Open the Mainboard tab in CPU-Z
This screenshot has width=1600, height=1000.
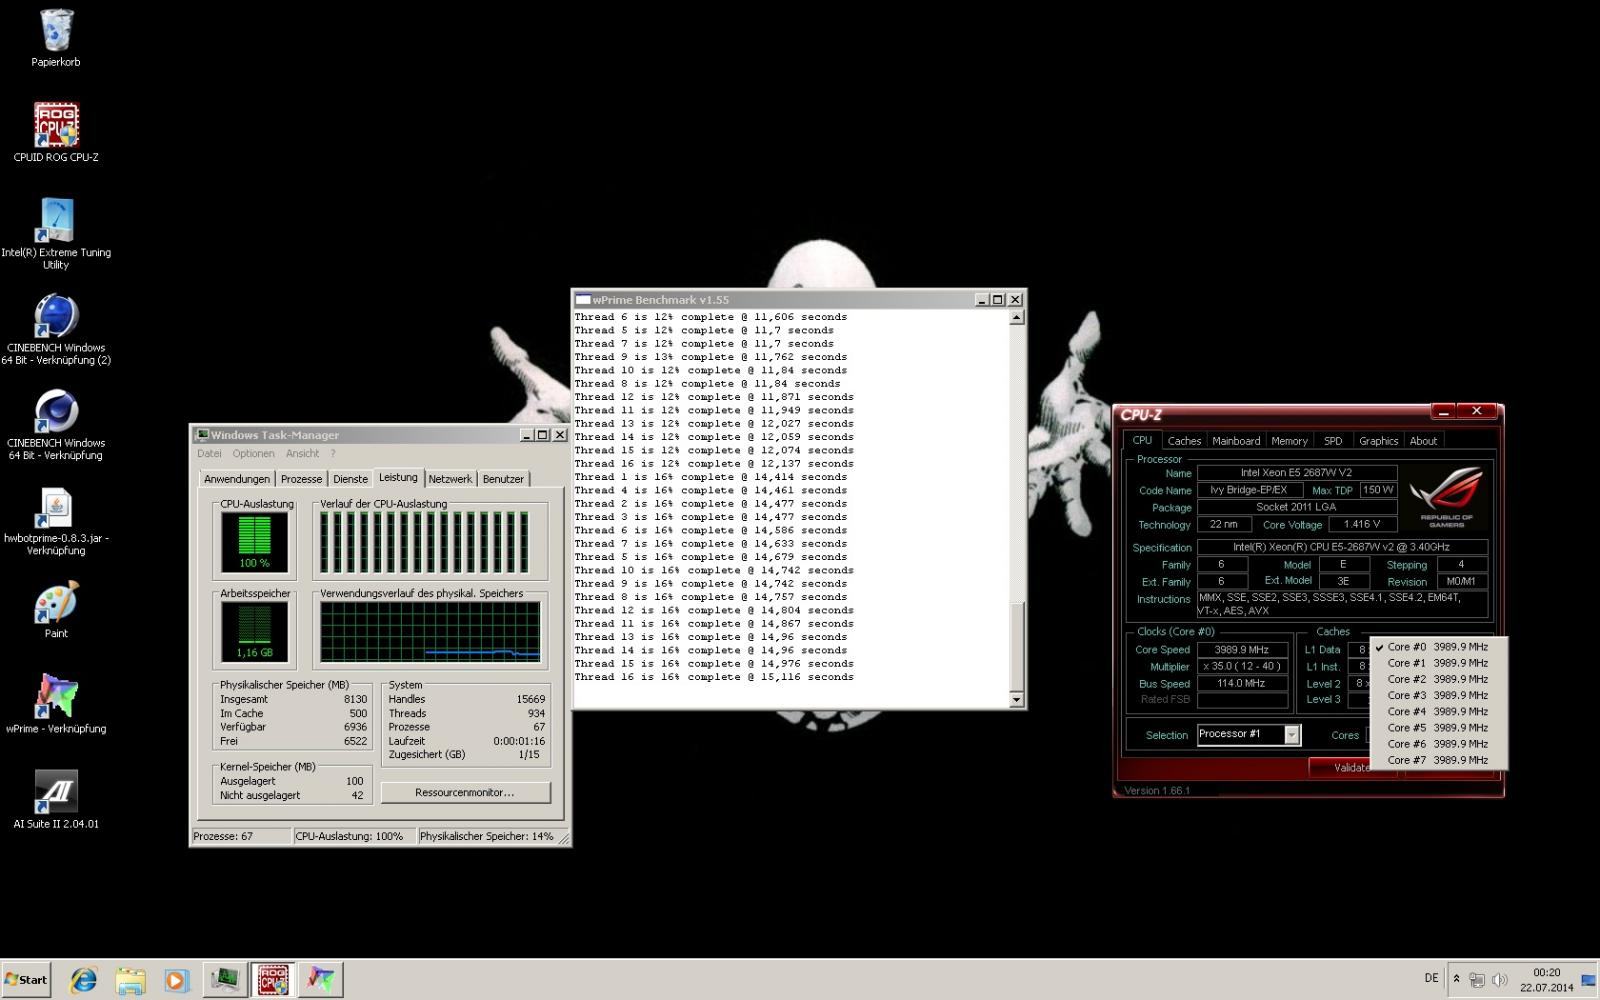[x=1236, y=441]
